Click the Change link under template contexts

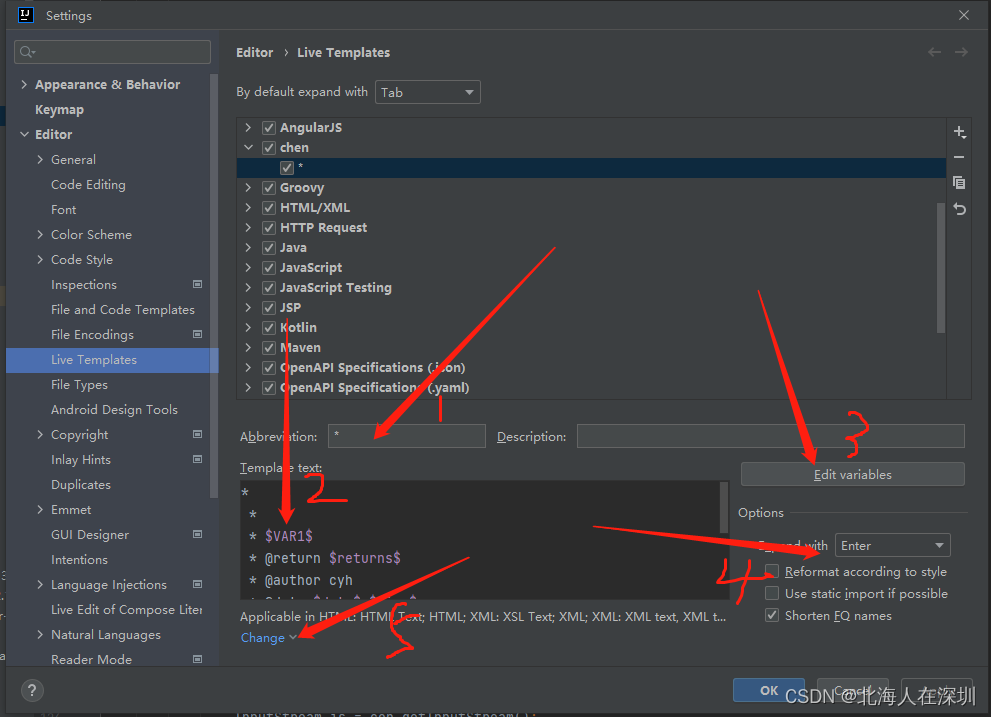click(262, 637)
